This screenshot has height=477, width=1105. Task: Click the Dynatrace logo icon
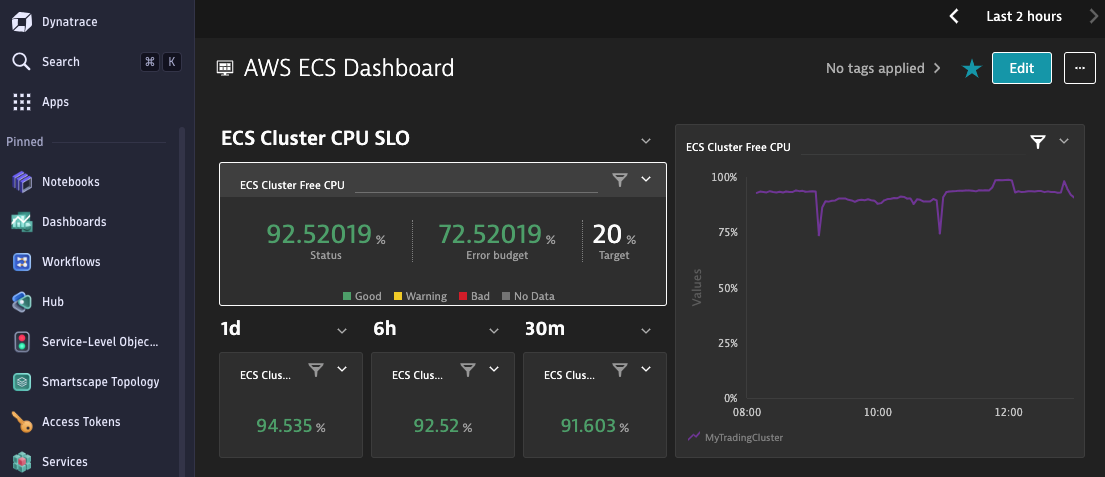pyautogui.click(x=22, y=21)
